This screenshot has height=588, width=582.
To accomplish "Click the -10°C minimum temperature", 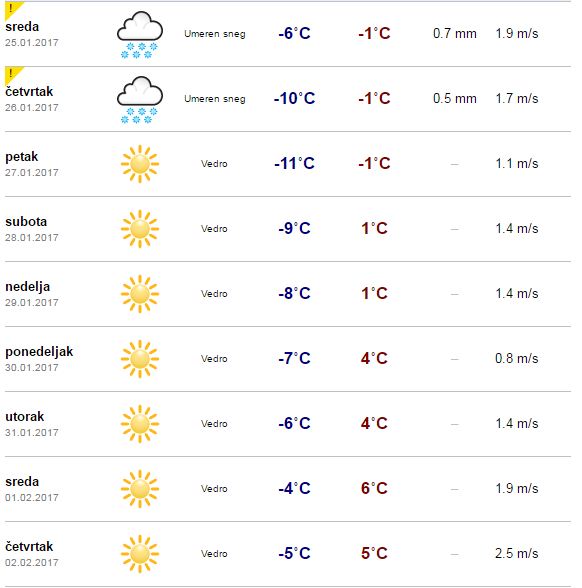I will [294, 98].
